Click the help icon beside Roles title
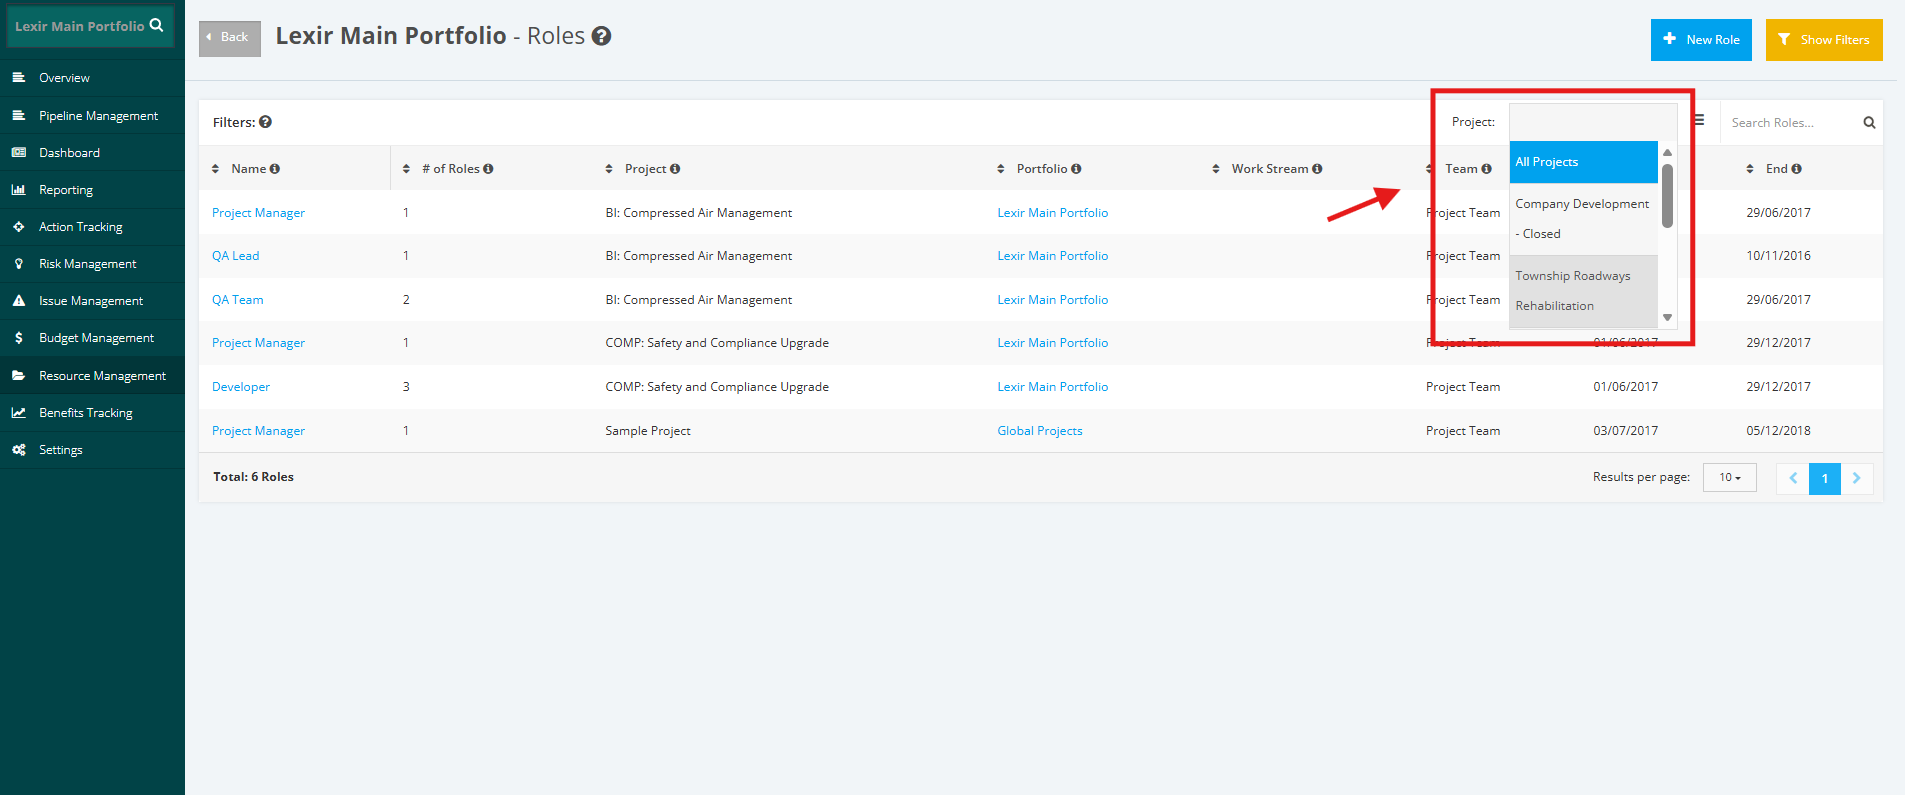Image resolution: width=1905 pixels, height=795 pixels. [x=601, y=36]
